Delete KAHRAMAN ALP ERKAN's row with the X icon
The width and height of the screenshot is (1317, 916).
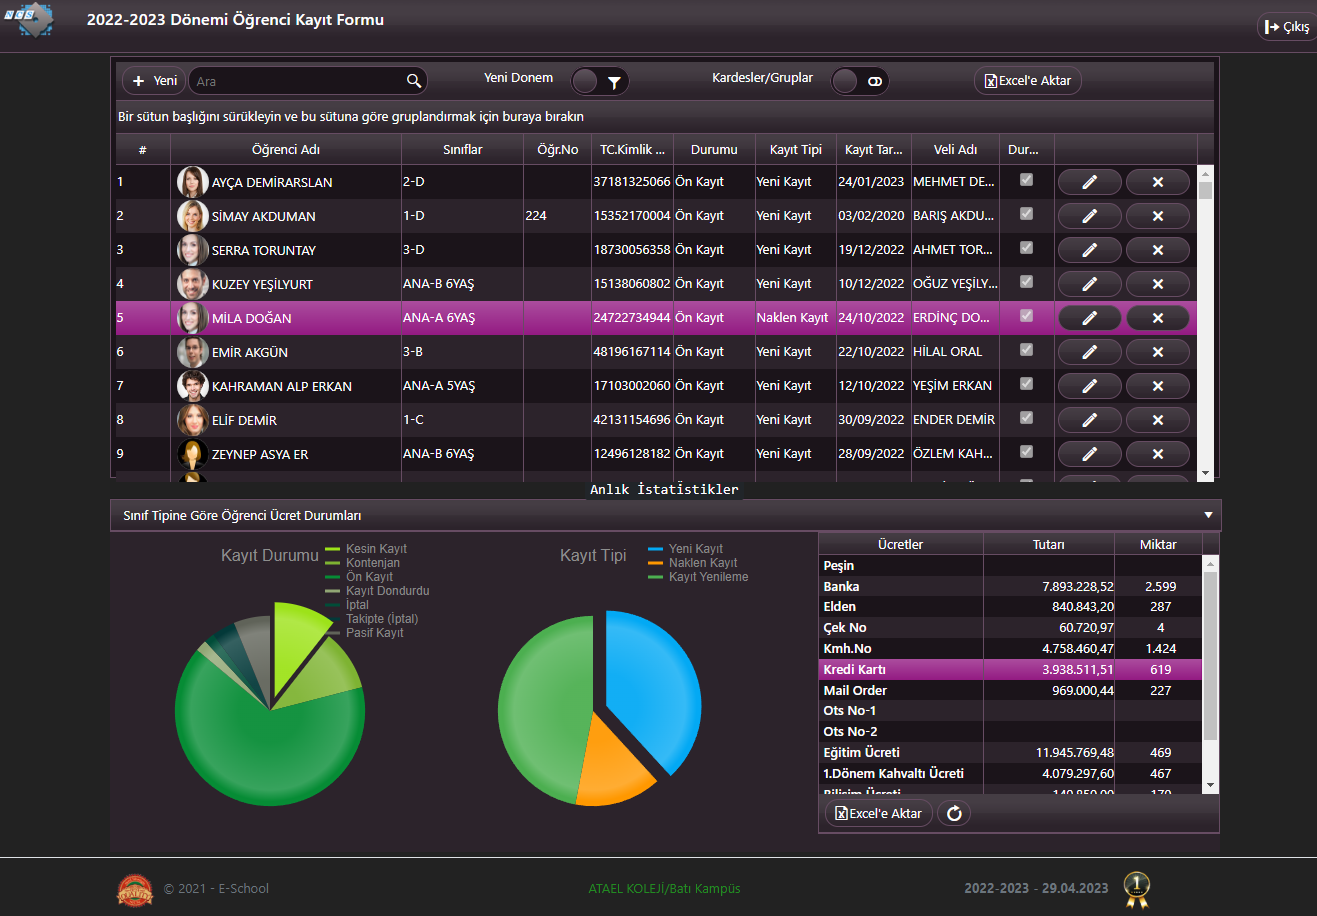click(x=1157, y=386)
